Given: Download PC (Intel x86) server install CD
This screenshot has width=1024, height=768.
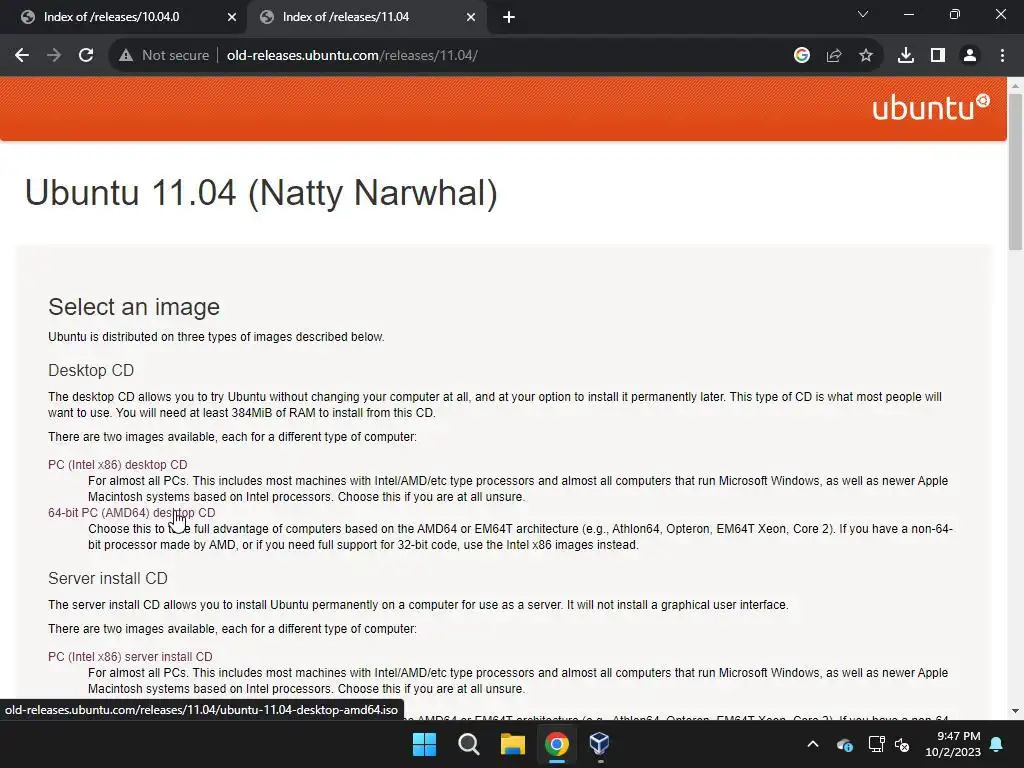Looking at the screenshot, I should 130,656.
